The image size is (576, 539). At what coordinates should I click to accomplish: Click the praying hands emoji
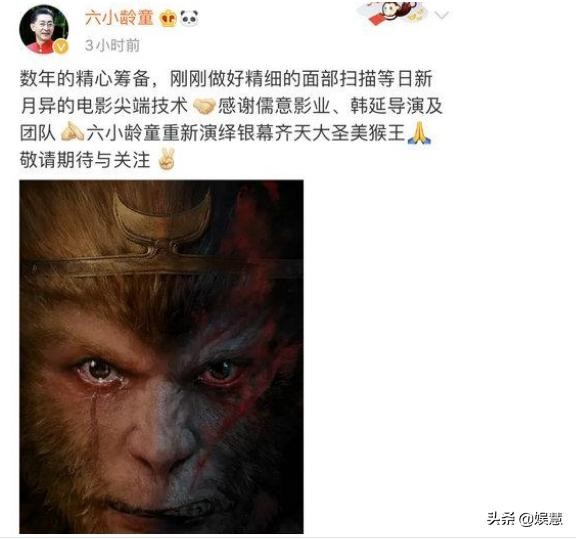click(420, 133)
